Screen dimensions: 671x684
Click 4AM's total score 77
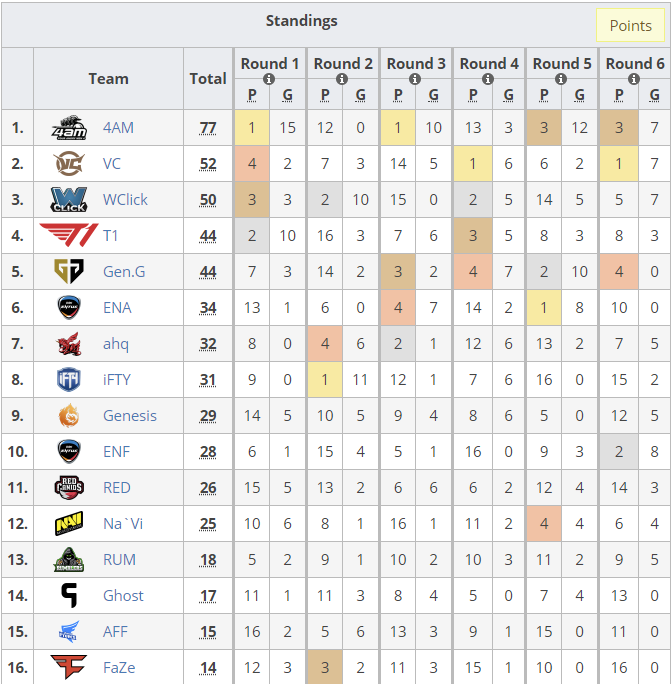(x=208, y=128)
